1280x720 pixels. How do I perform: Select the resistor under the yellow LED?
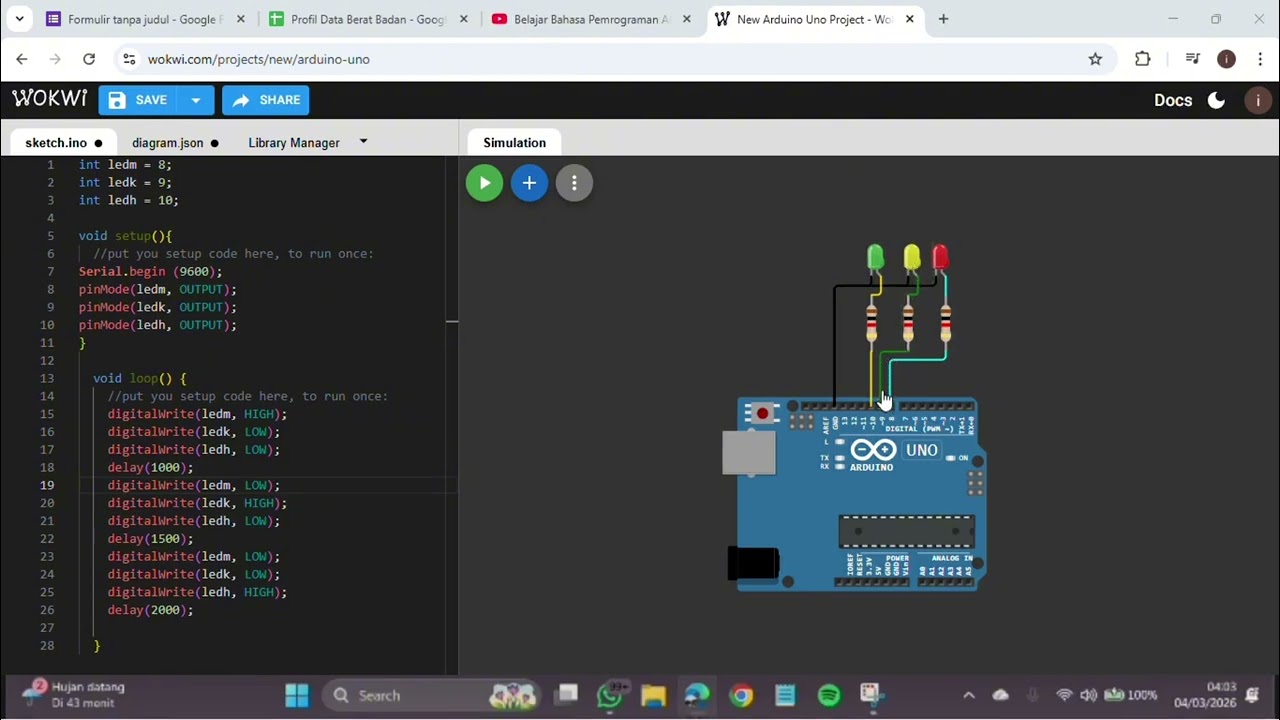click(x=908, y=322)
